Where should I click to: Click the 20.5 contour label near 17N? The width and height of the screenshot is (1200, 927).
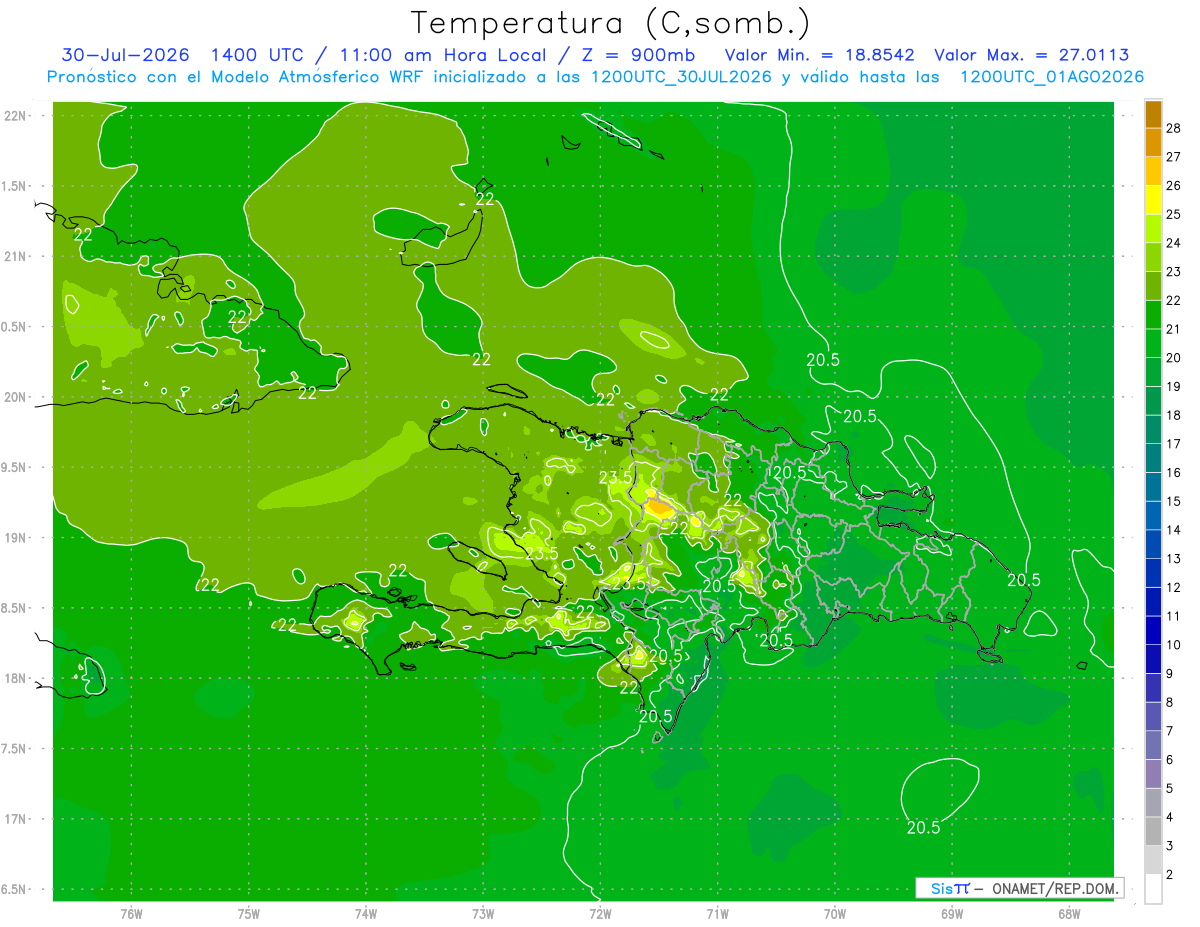(923, 828)
